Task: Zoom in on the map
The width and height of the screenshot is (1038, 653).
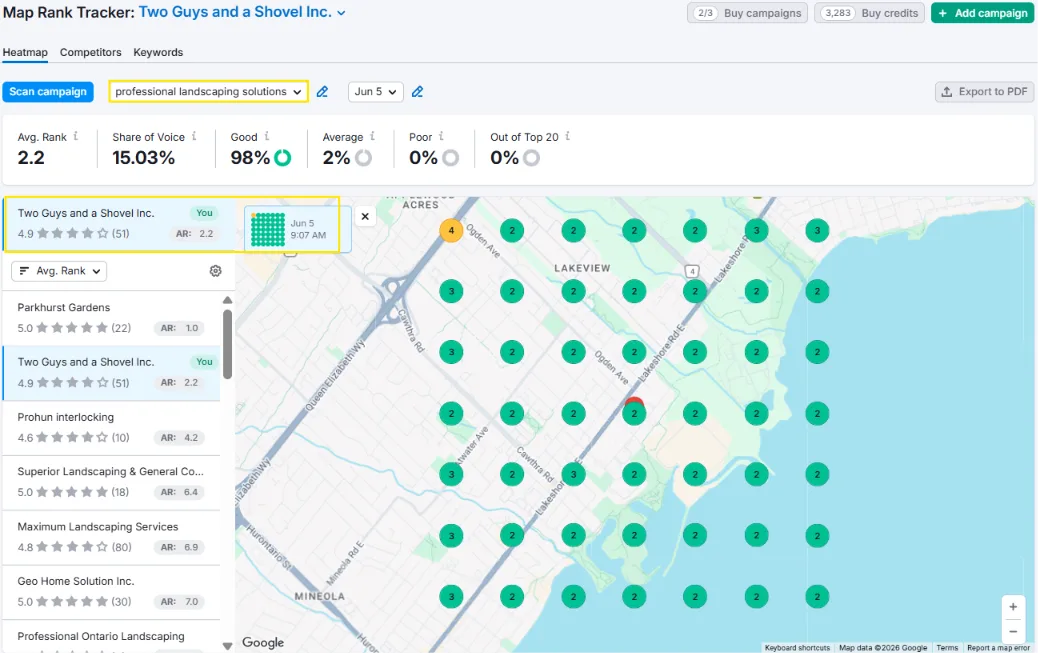Action: click(x=1013, y=607)
